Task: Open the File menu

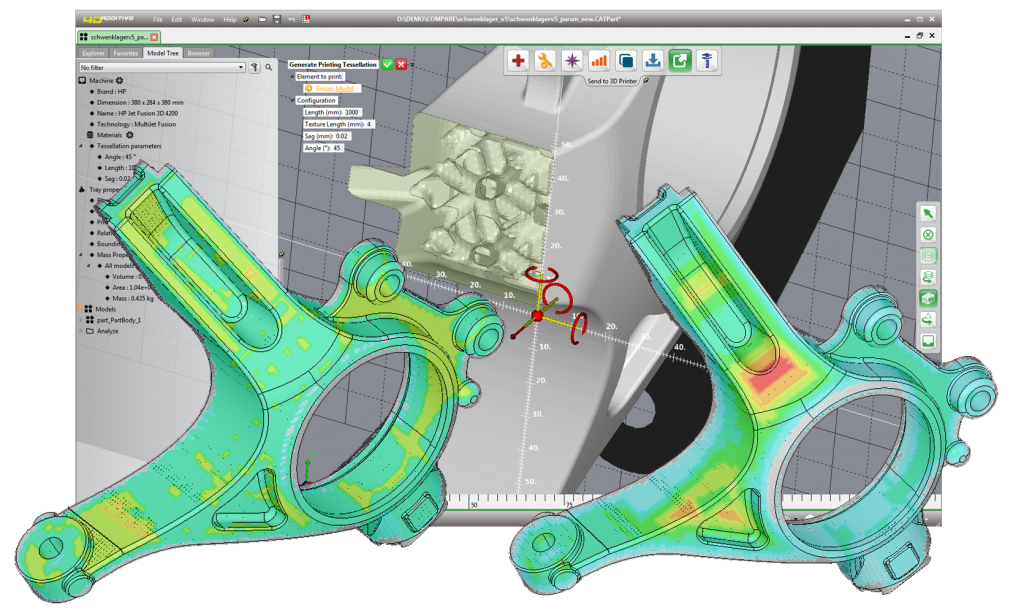Action: (157, 20)
